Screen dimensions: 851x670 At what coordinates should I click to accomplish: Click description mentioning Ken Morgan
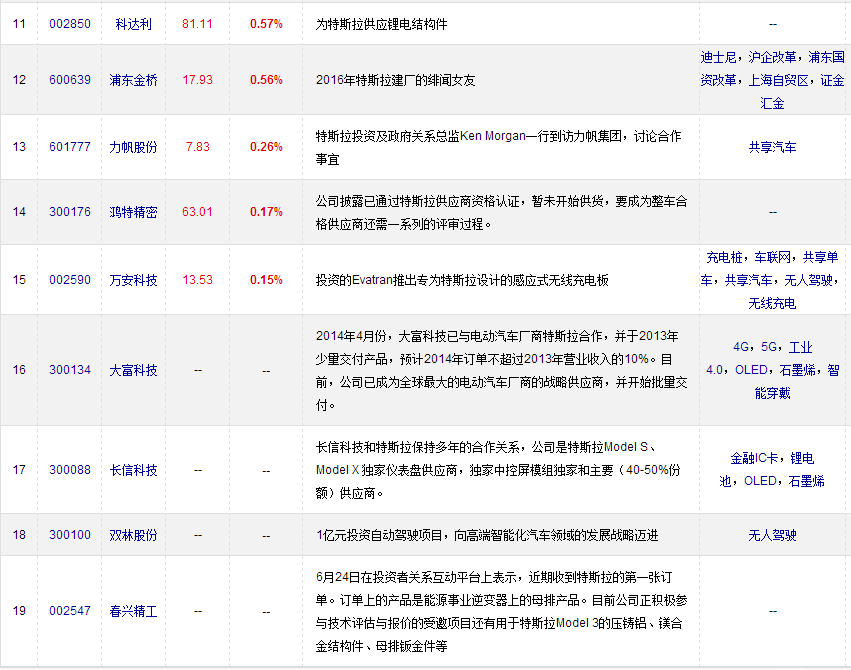498,147
